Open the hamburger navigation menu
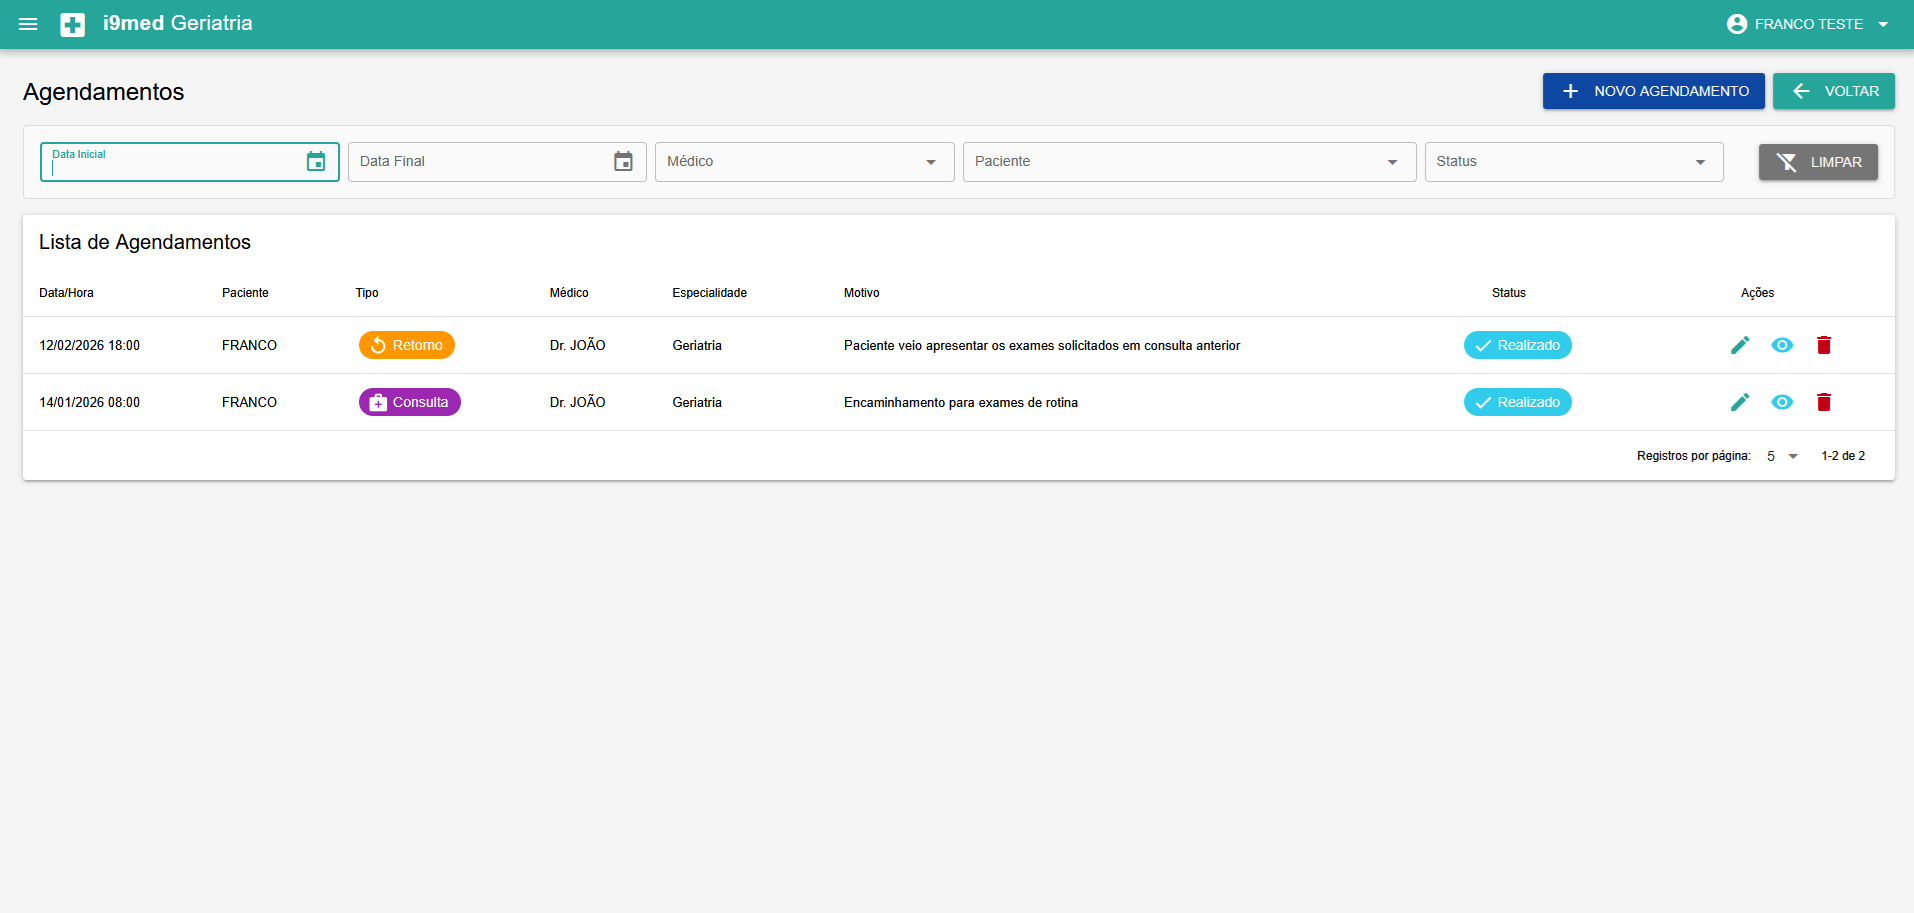Viewport: 1914px width, 913px height. pyautogui.click(x=28, y=24)
